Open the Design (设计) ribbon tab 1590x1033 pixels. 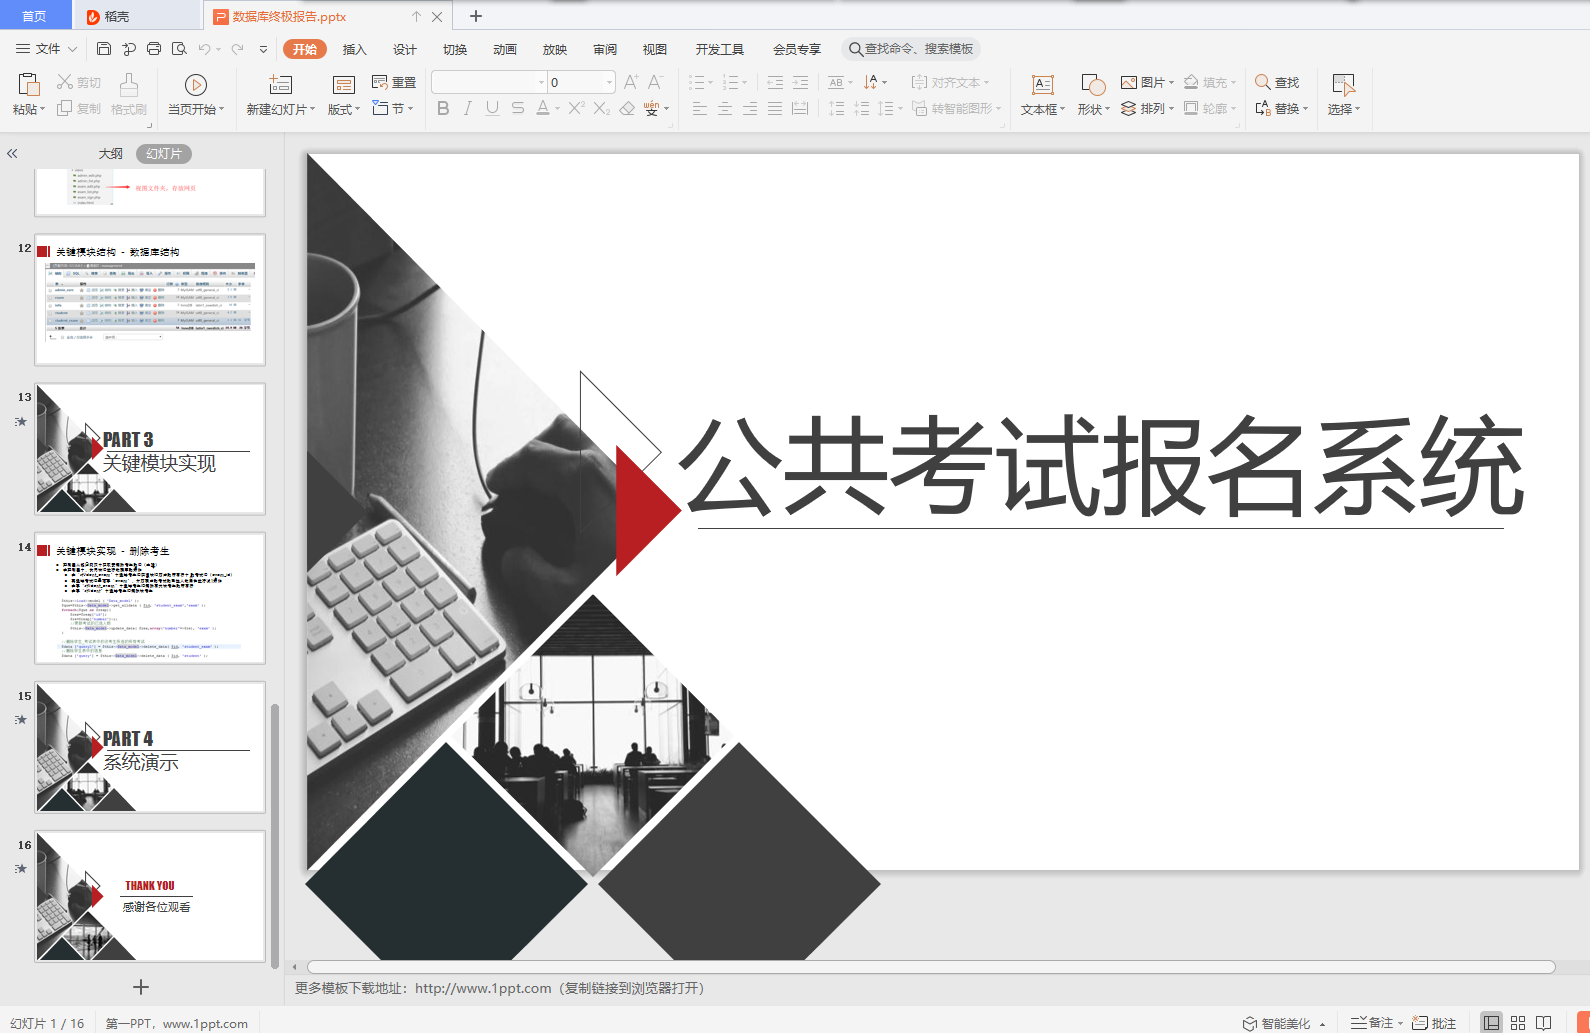[x=405, y=49]
